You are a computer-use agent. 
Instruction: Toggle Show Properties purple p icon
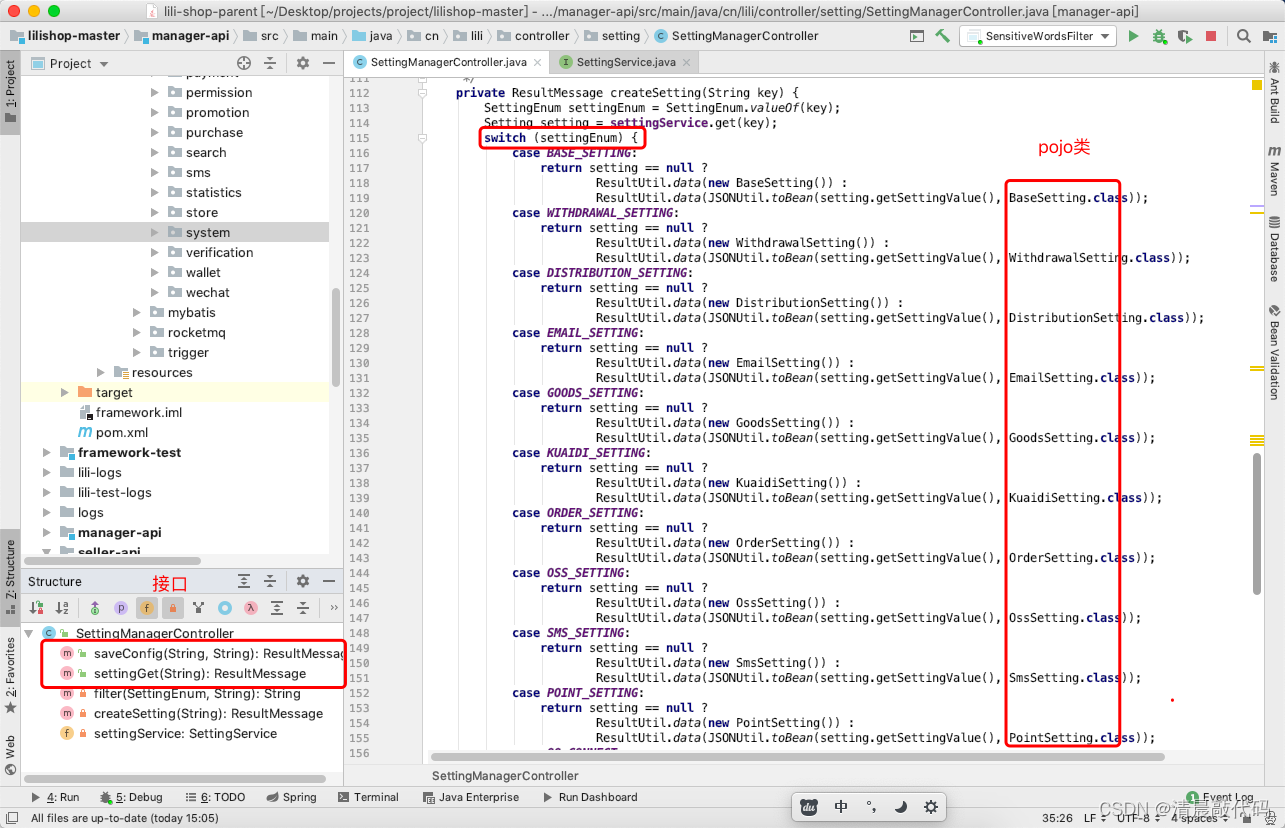pos(120,607)
